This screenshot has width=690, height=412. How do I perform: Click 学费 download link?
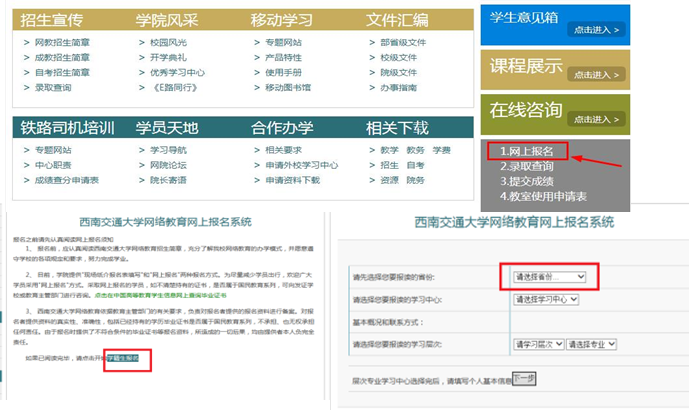[x=441, y=151]
